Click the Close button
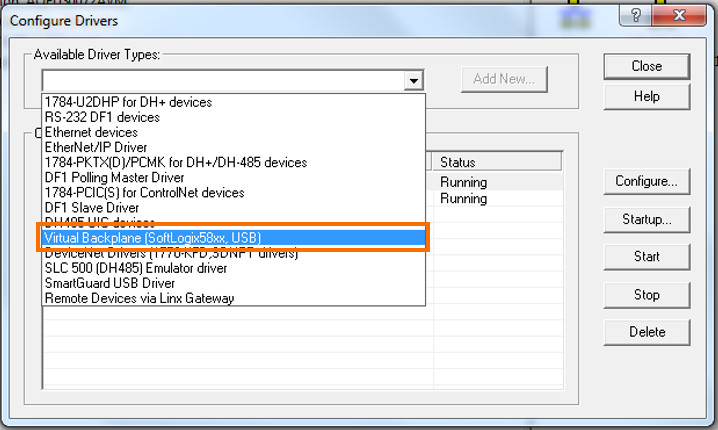Viewport: 718px width, 430px height. (x=647, y=66)
